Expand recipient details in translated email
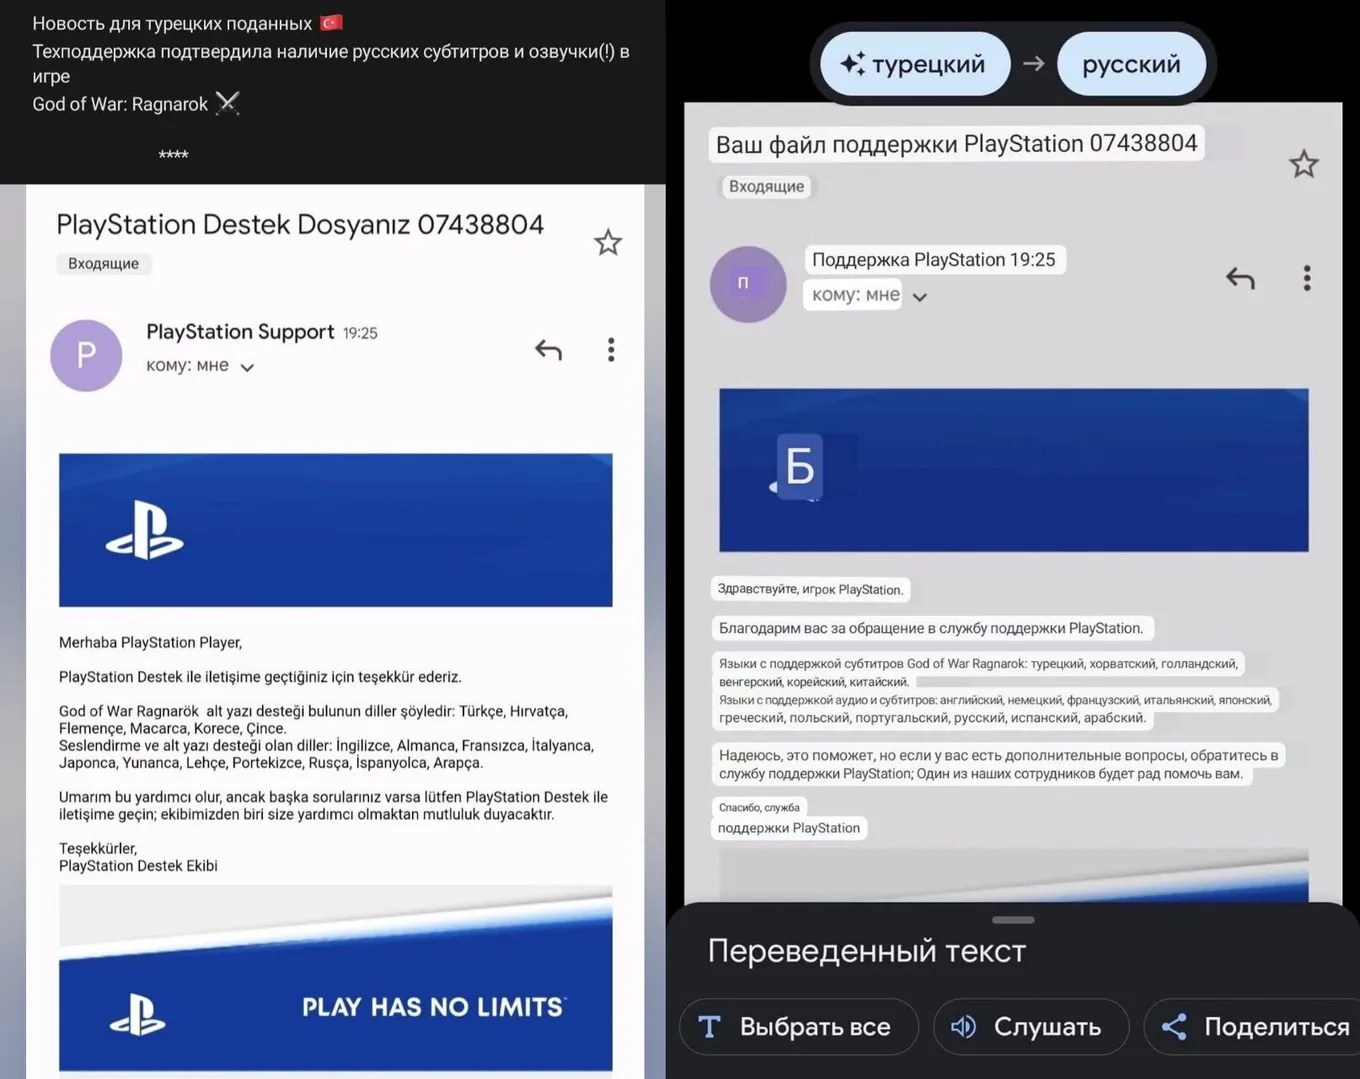 (x=920, y=297)
